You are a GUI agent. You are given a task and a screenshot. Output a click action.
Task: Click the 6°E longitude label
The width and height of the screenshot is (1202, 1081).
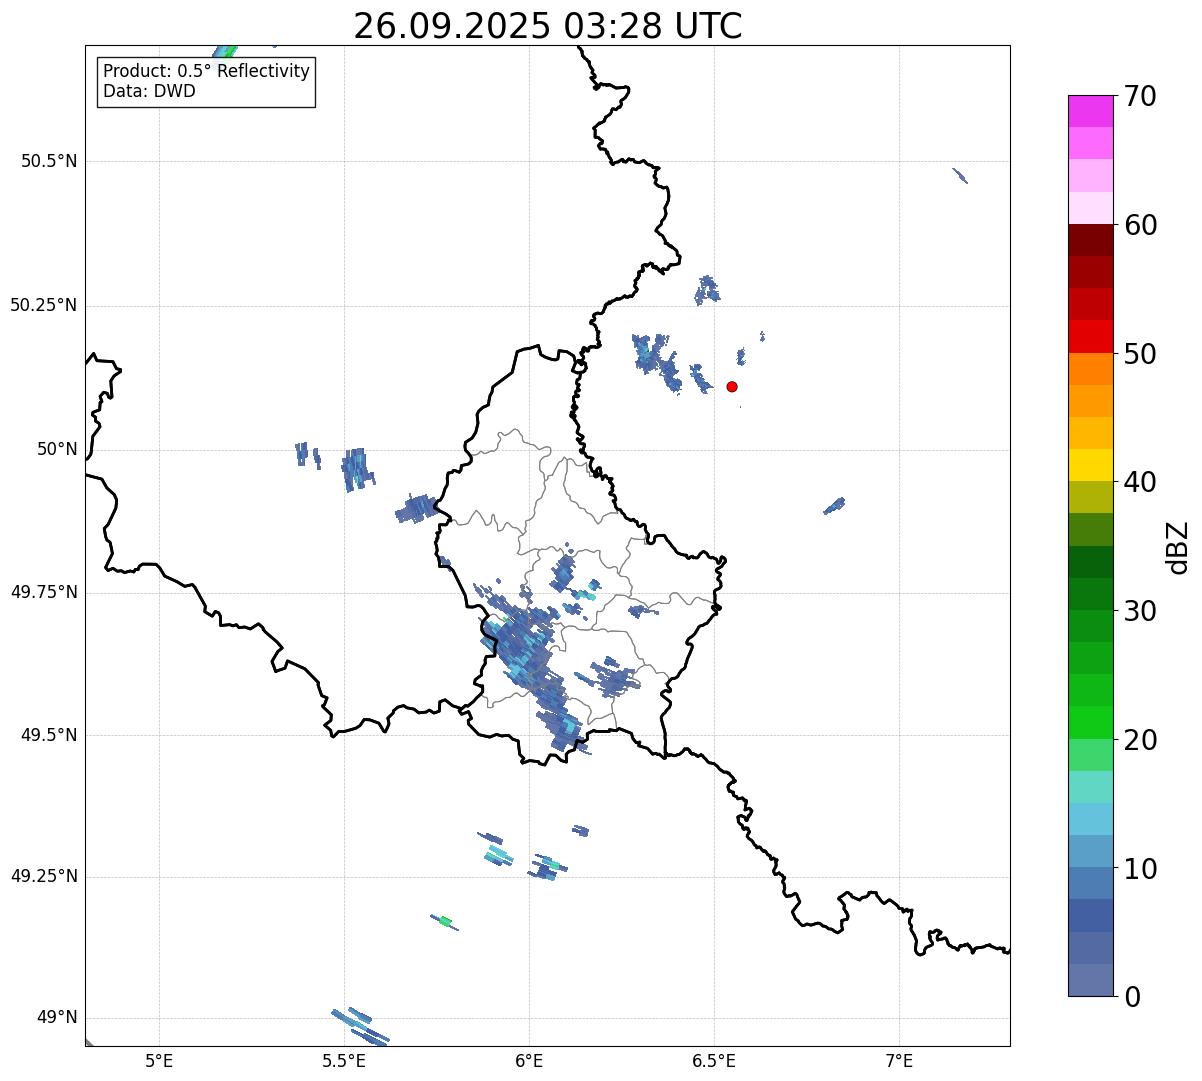[x=529, y=1060]
